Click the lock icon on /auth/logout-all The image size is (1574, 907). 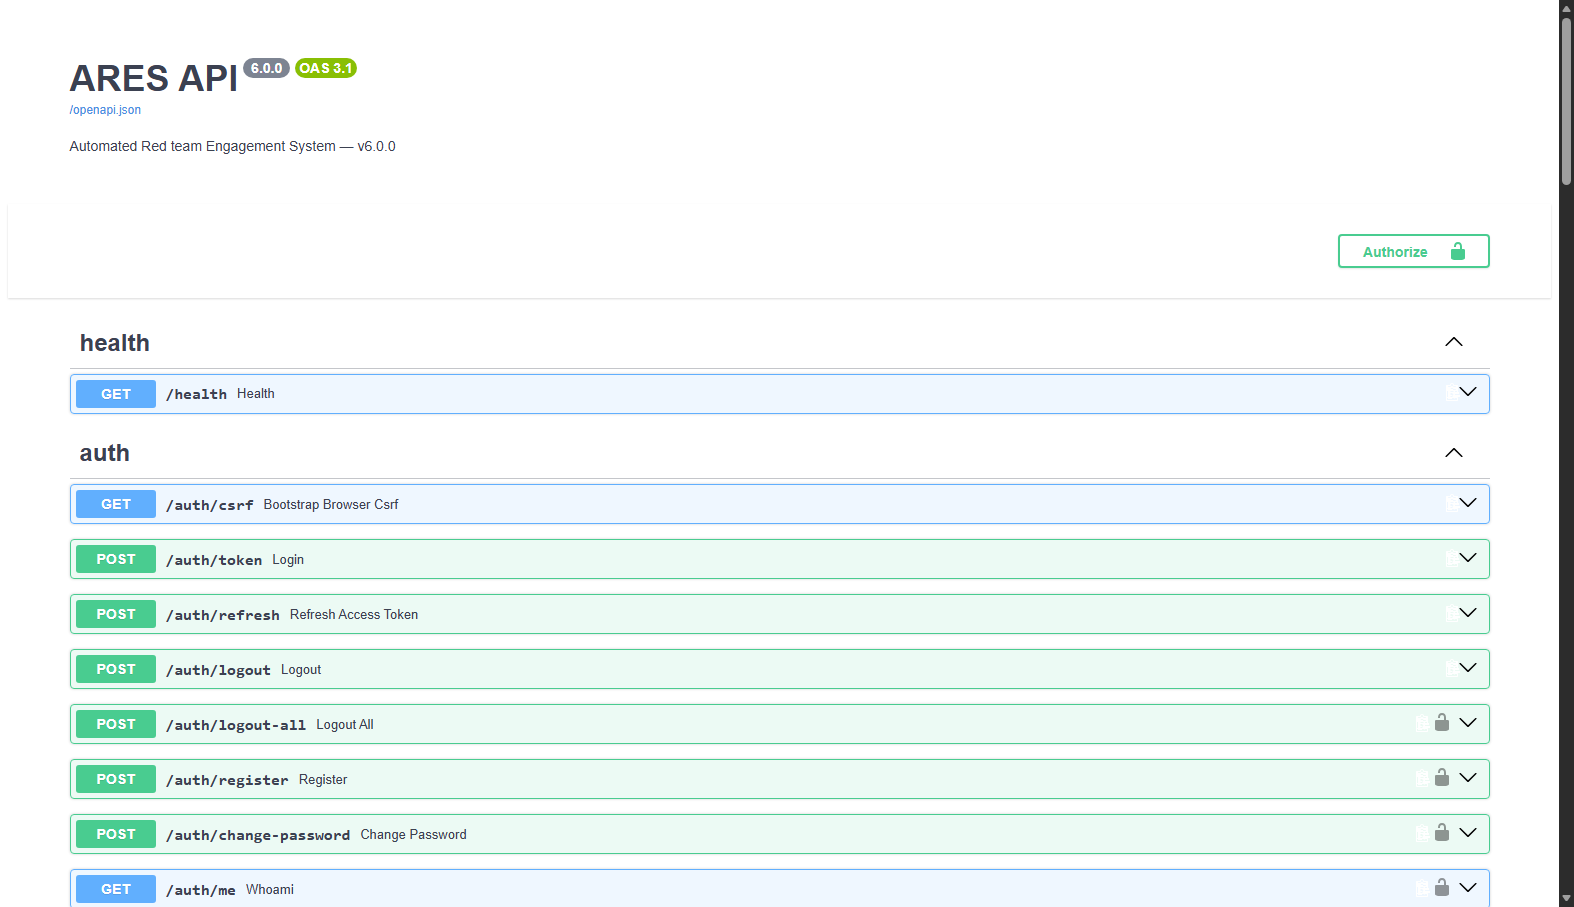coord(1442,722)
